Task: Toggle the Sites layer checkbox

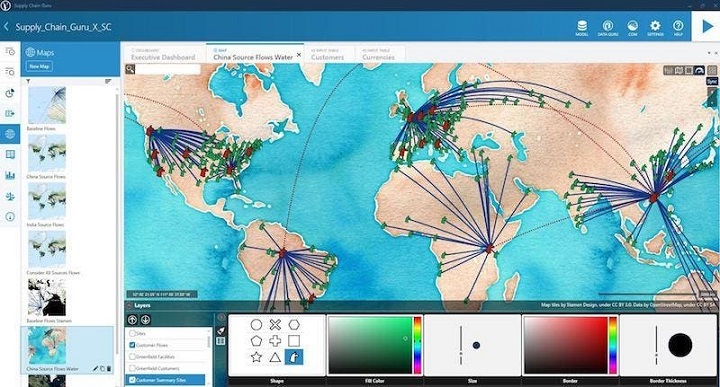Action: pos(132,333)
